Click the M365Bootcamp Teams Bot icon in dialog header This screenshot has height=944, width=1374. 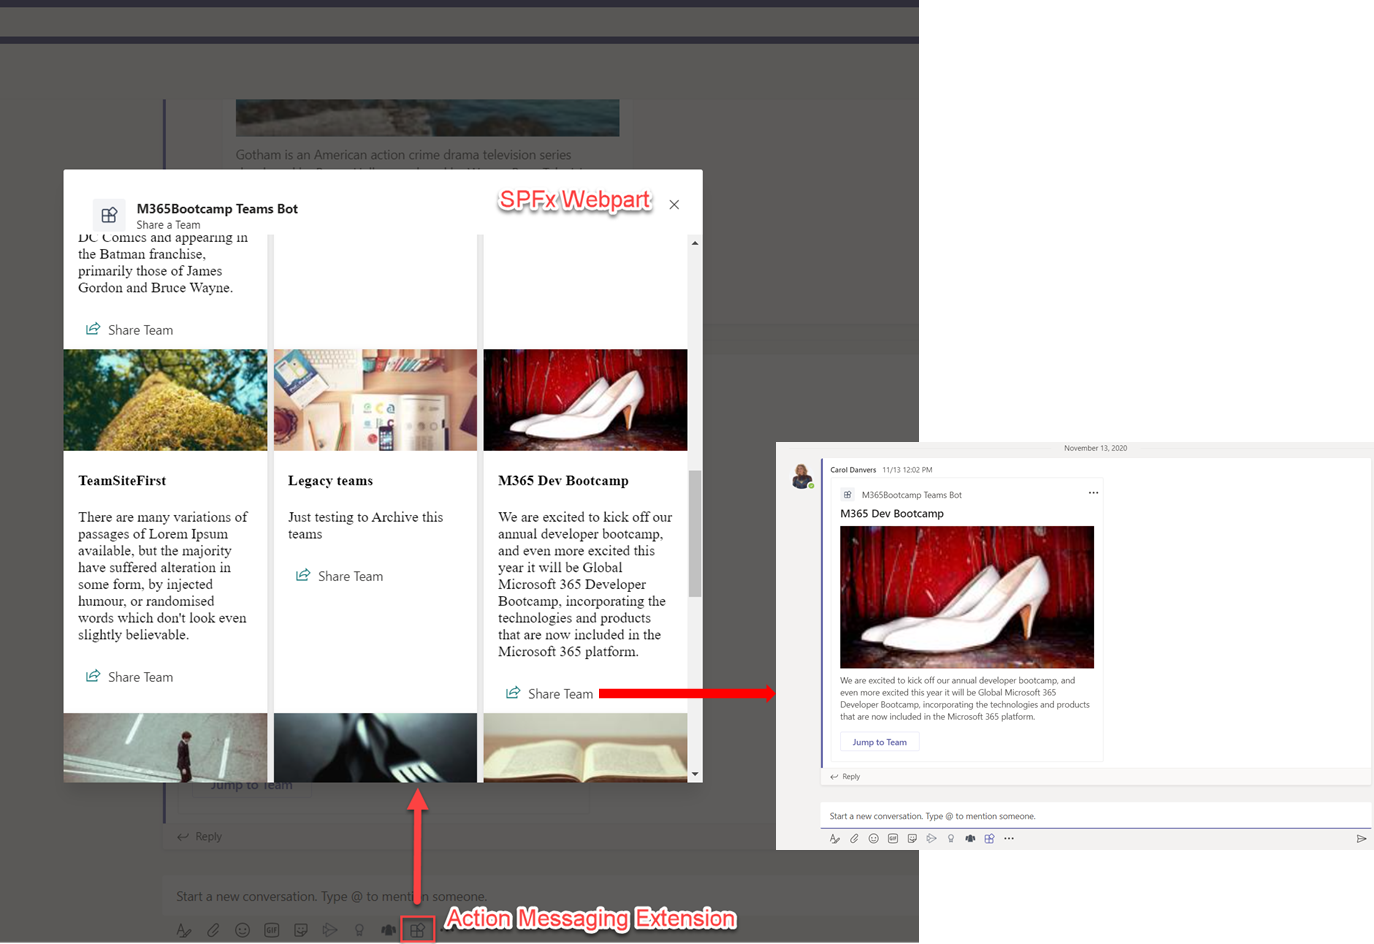coord(110,214)
